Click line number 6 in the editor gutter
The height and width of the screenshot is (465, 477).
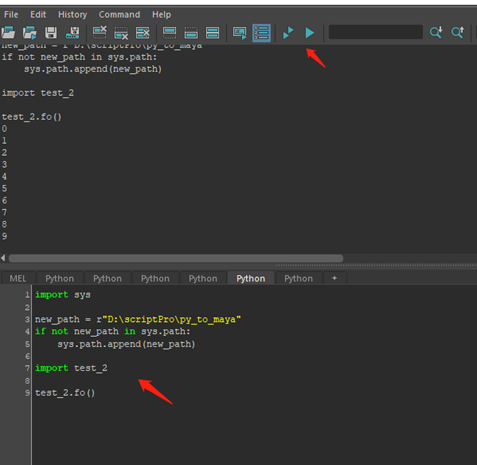(27, 356)
